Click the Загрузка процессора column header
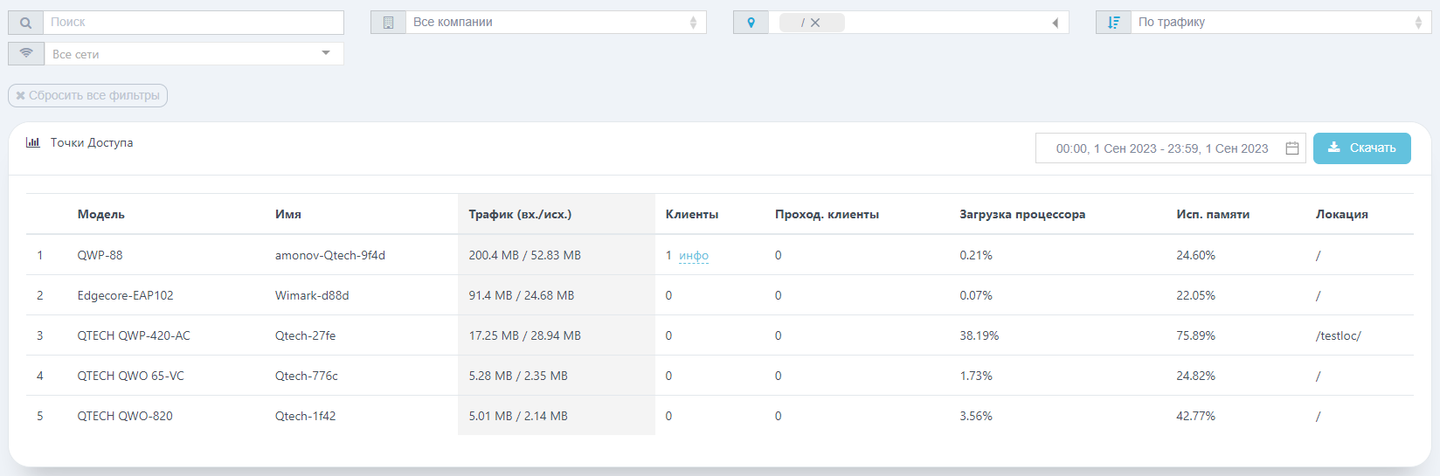Viewport: 1440px width, 476px height. pyautogui.click(x=1022, y=214)
